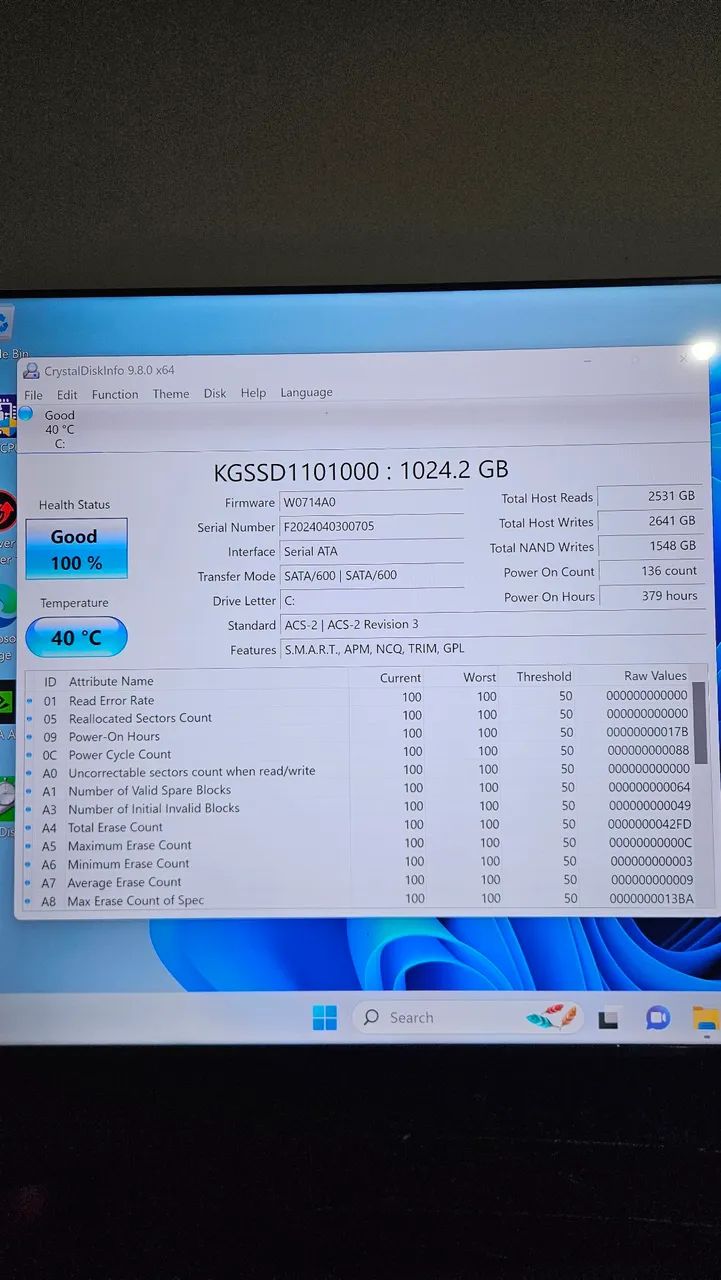Click the Current column header

[x=400, y=678]
